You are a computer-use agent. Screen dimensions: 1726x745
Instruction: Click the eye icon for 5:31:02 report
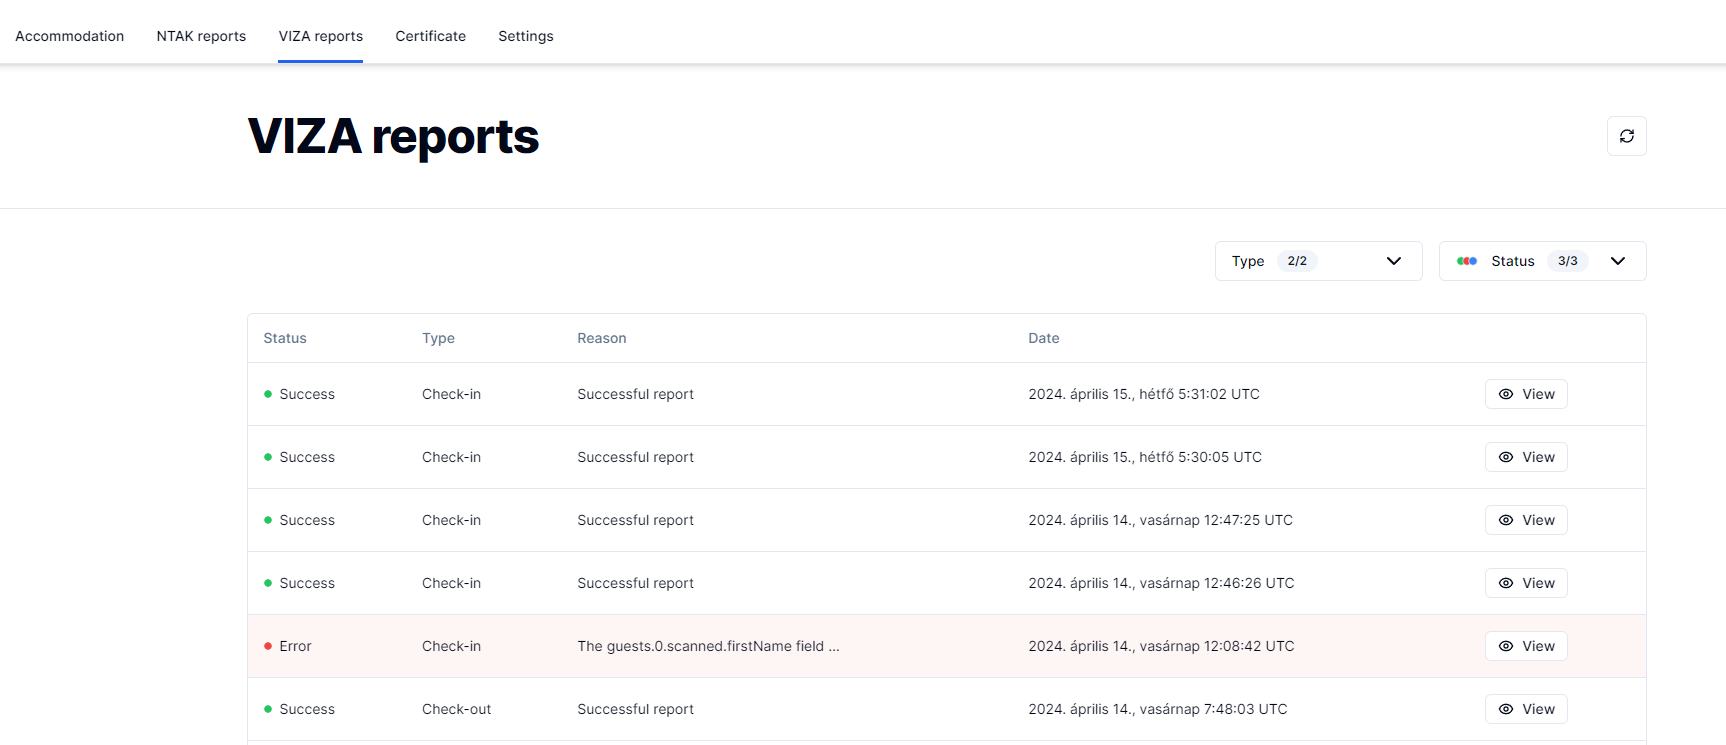1505,394
